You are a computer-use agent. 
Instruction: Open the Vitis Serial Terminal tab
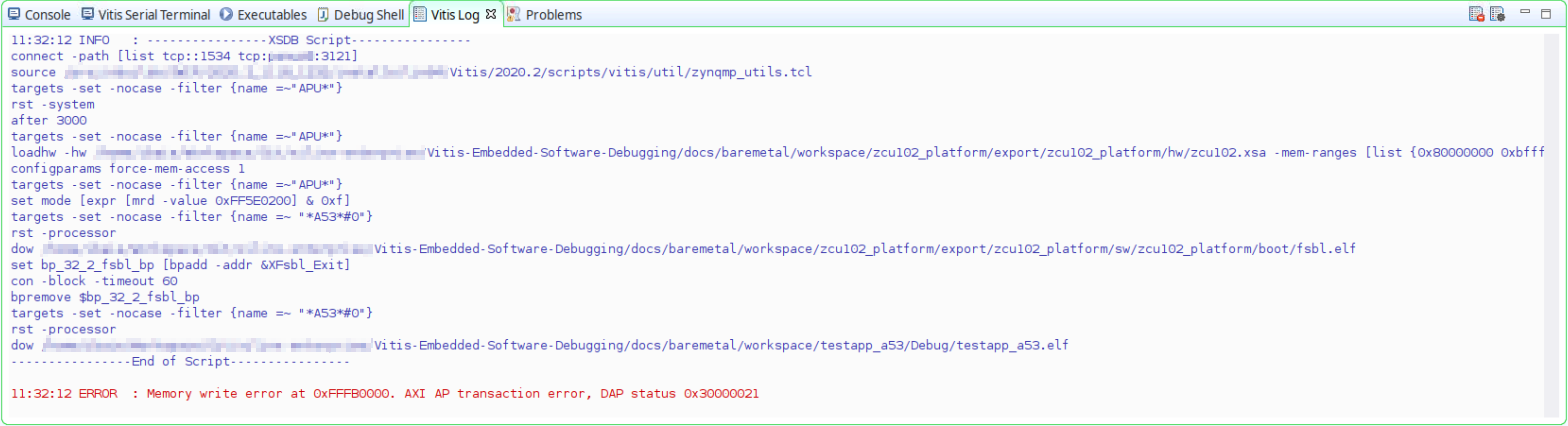[146, 15]
